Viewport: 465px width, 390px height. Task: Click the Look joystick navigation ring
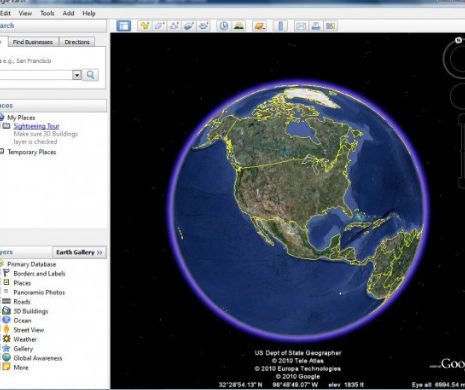click(x=455, y=59)
